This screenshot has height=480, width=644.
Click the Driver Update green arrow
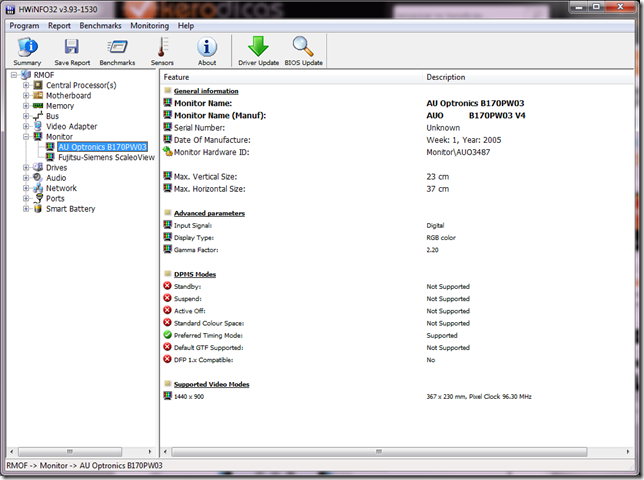pos(258,46)
